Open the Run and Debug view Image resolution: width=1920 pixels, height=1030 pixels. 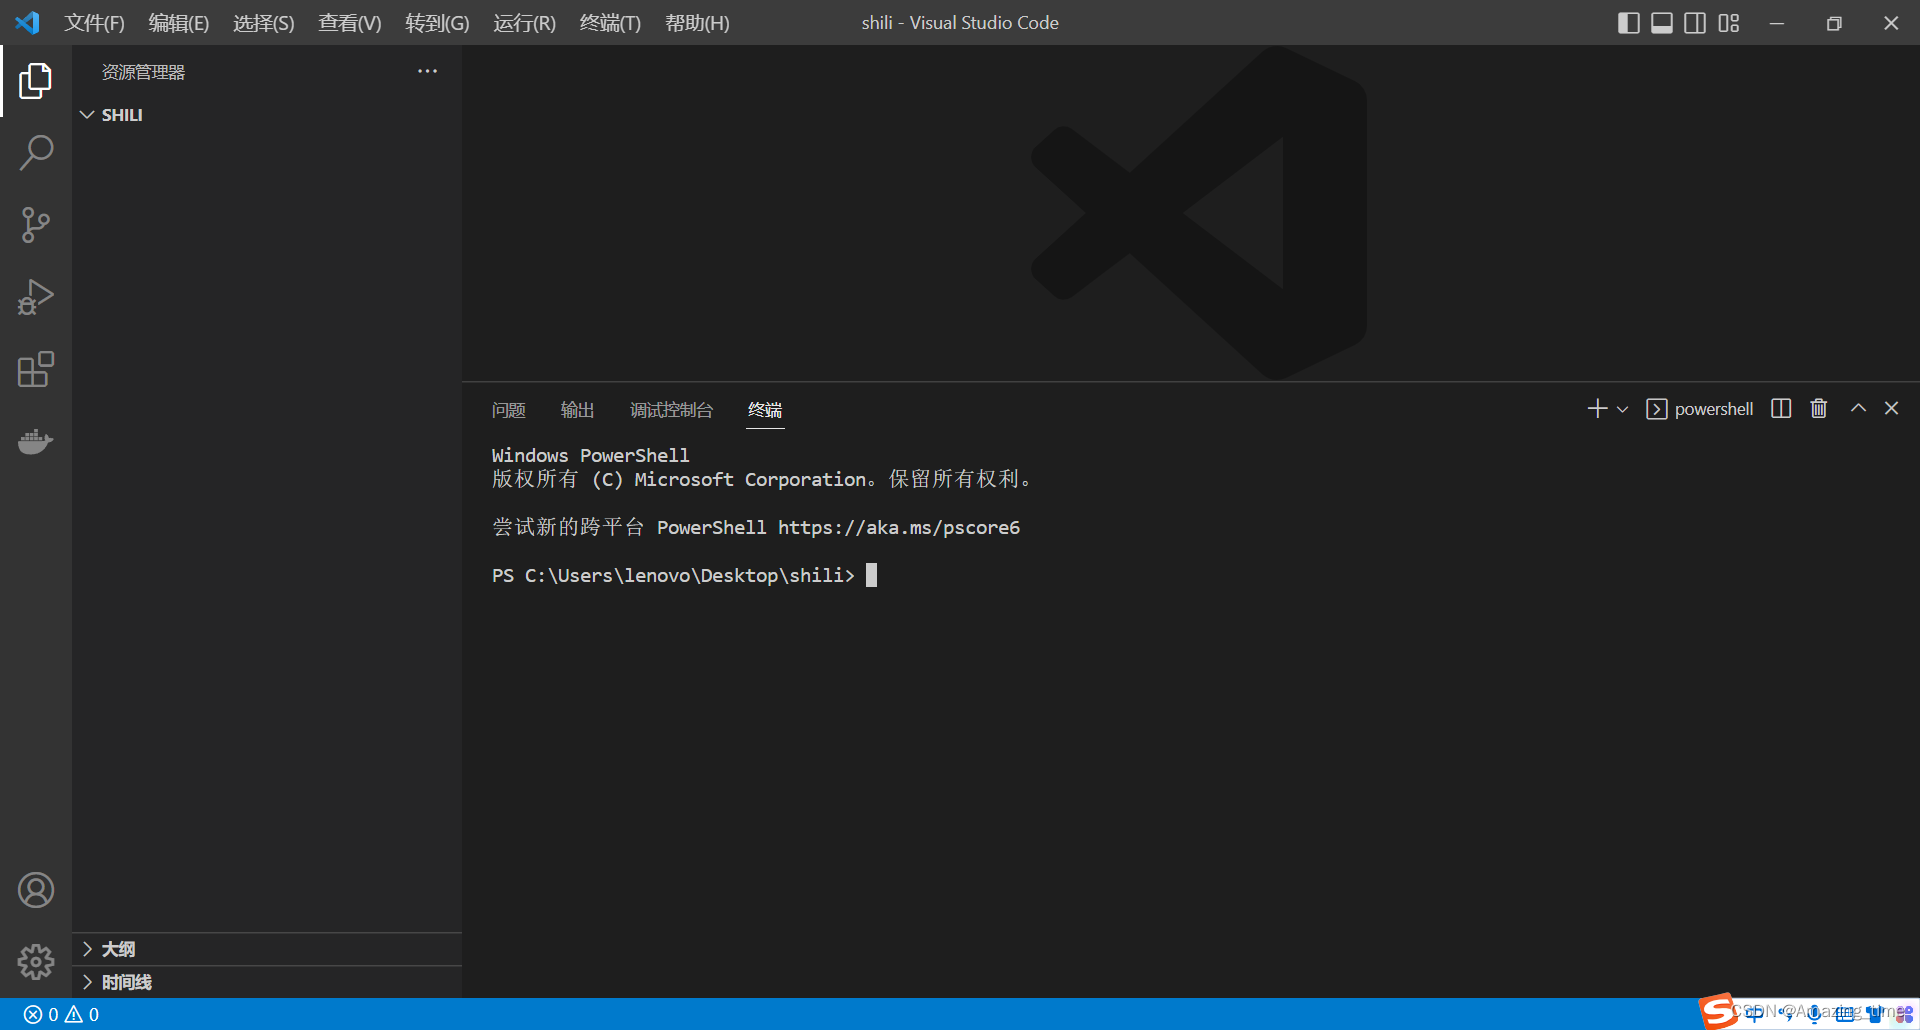36,297
